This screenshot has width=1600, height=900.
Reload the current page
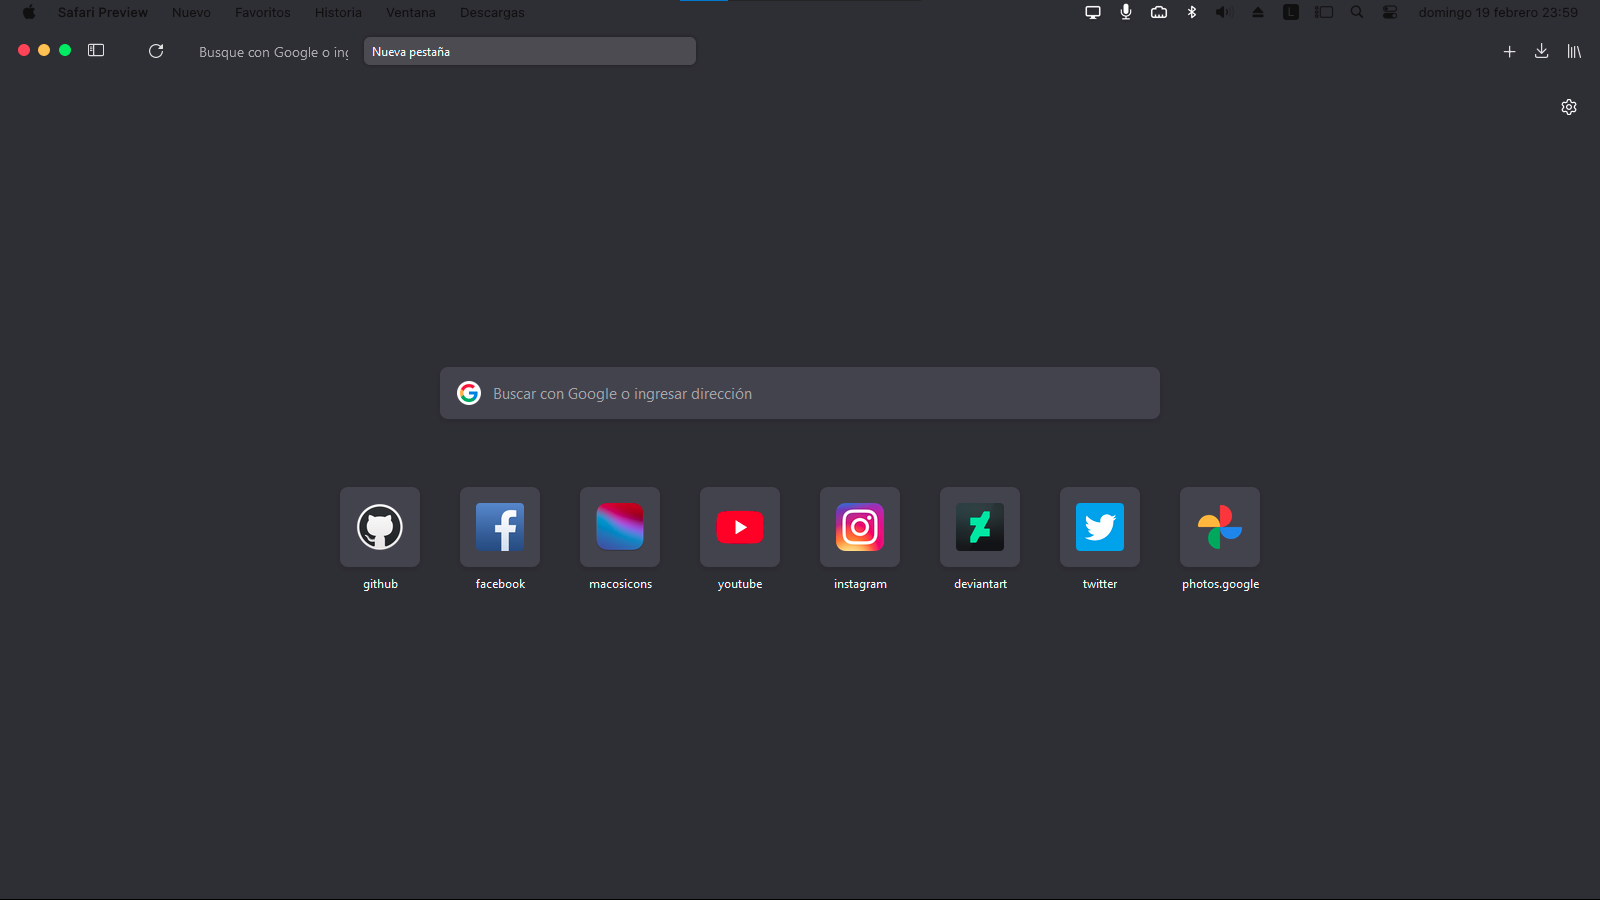(156, 51)
